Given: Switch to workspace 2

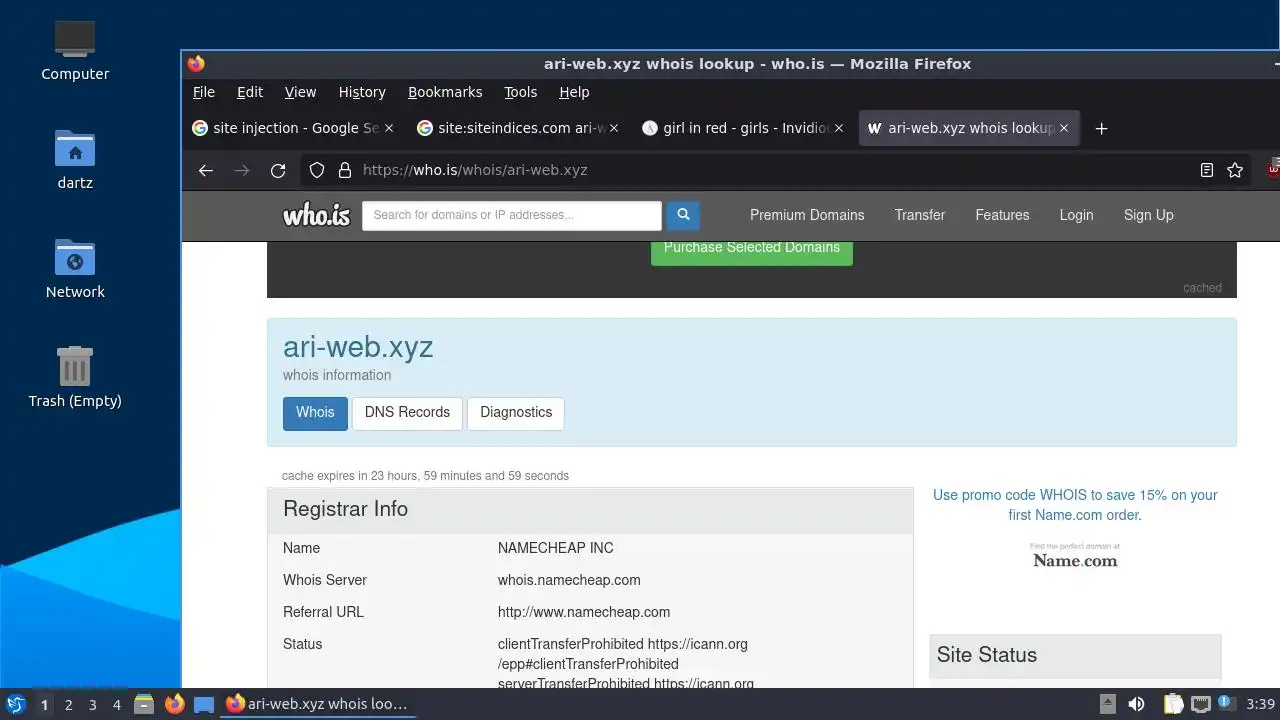Looking at the screenshot, I should tap(68, 704).
